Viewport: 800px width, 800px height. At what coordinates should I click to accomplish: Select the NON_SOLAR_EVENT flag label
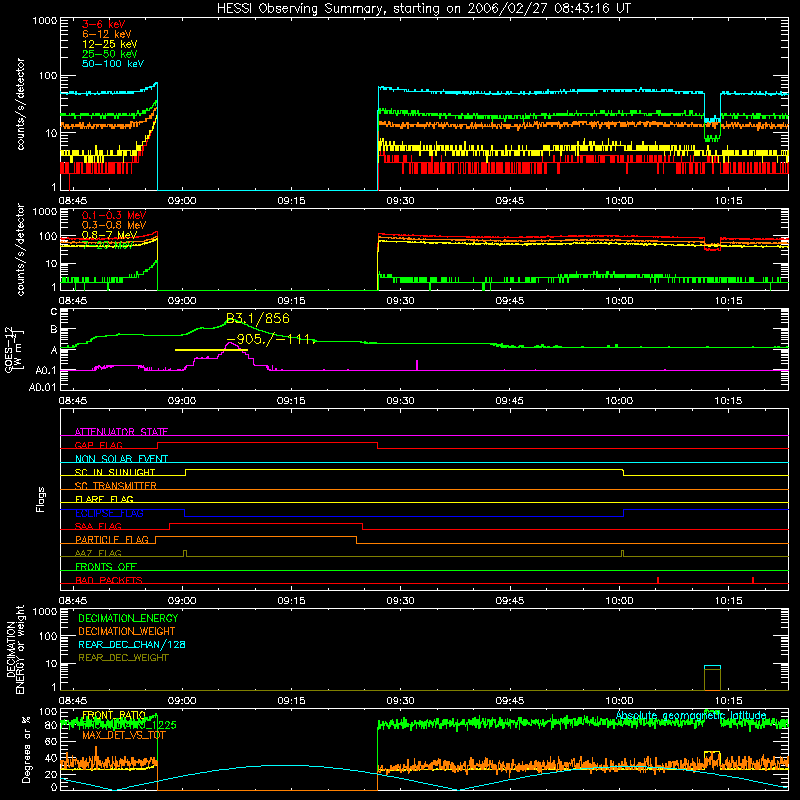click(x=121, y=459)
